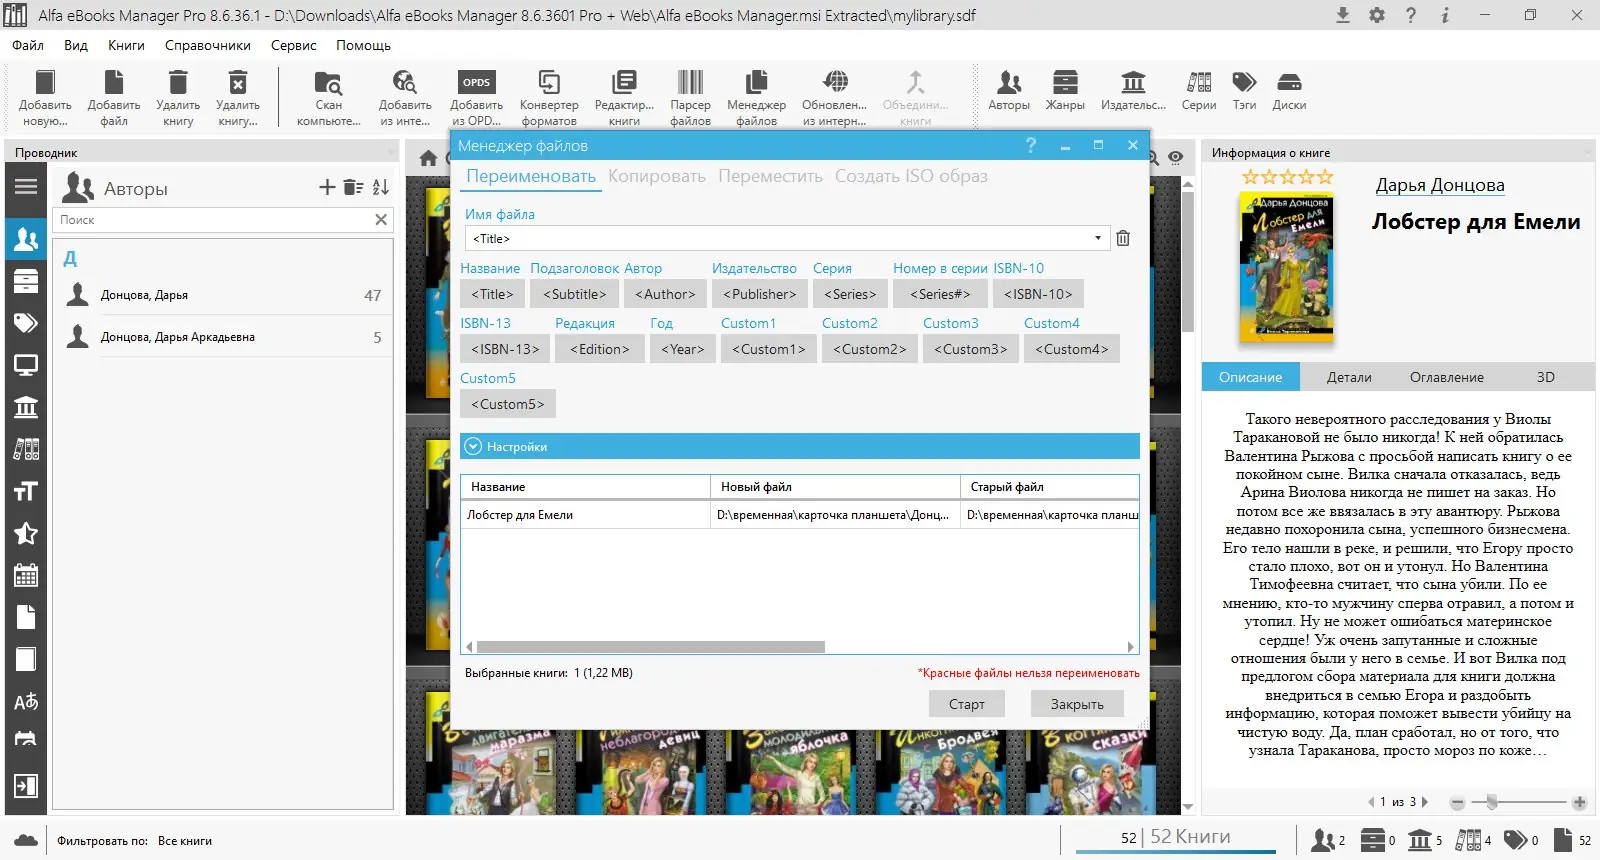Viewport: 1600px width, 860px height.
Task: Click Update from internet globe icon
Action: click(835, 82)
